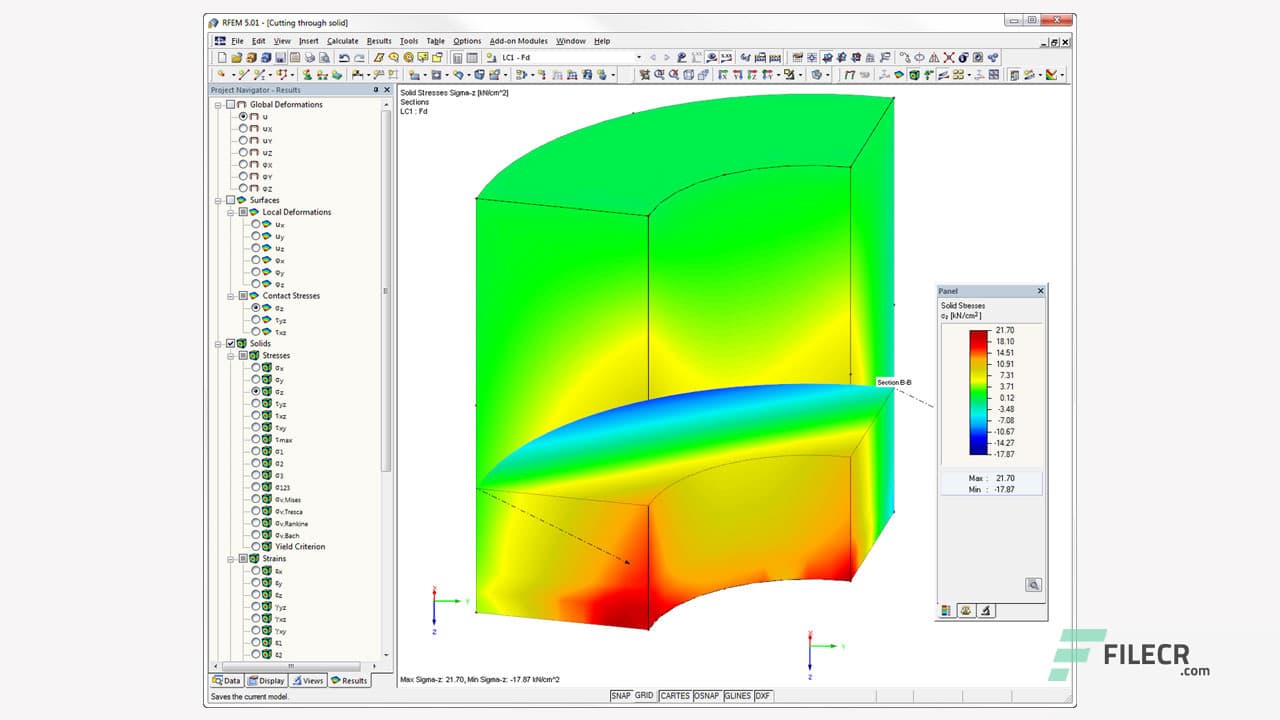
Task: Open the Calculate menu
Action: [x=344, y=41]
